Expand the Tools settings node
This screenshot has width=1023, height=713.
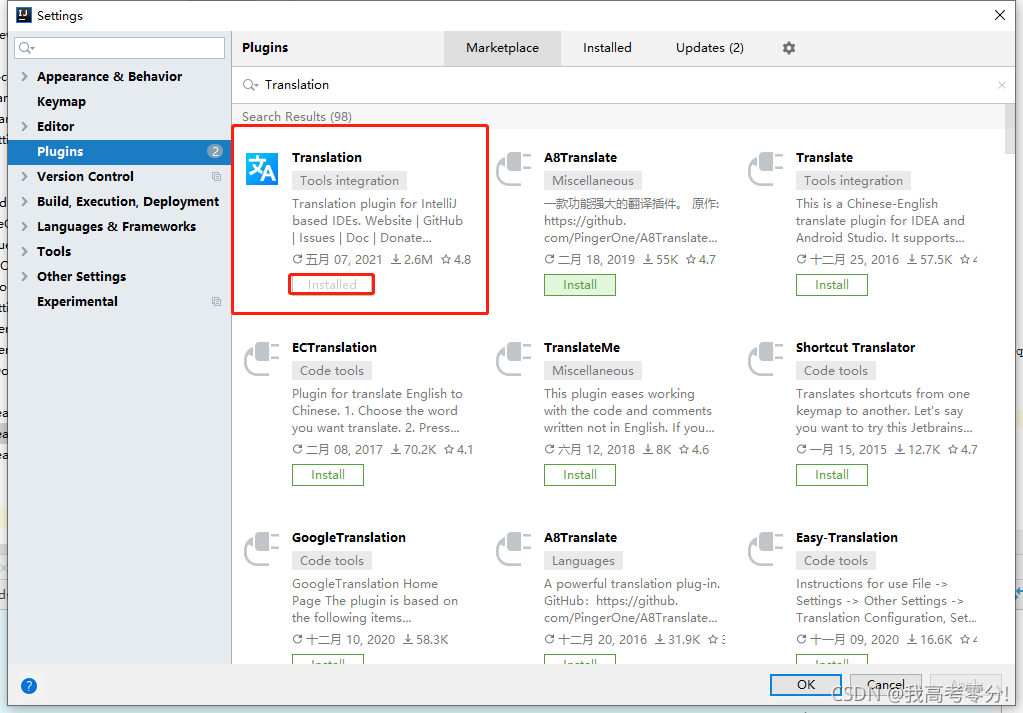[24, 251]
